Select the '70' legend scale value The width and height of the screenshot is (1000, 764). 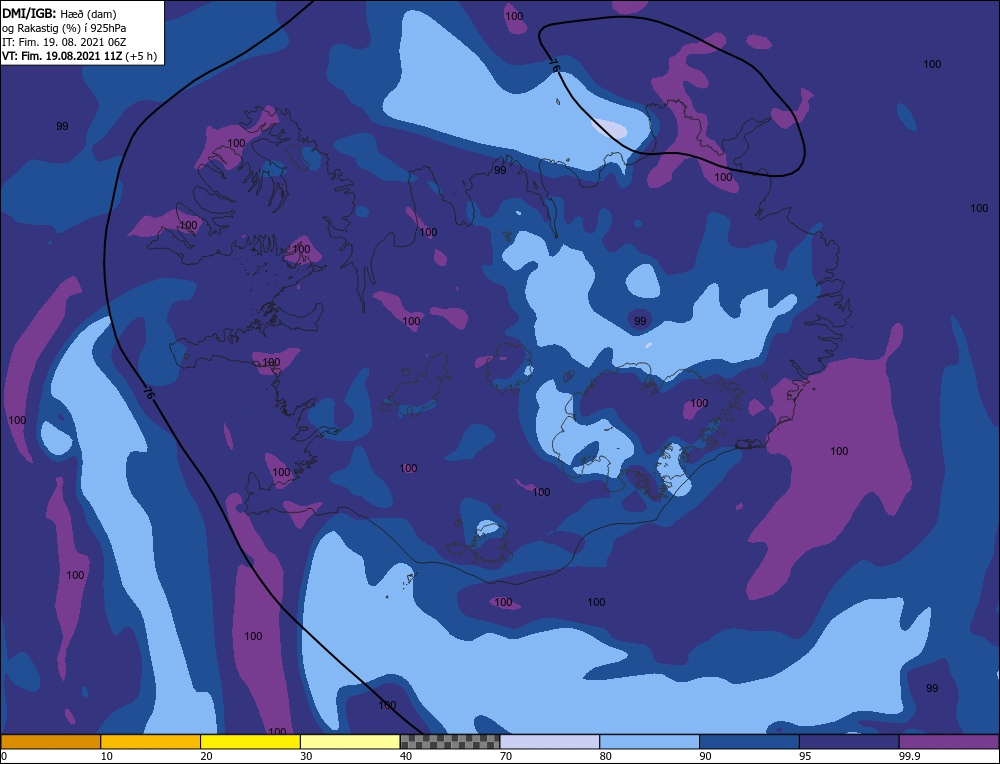[x=506, y=756]
